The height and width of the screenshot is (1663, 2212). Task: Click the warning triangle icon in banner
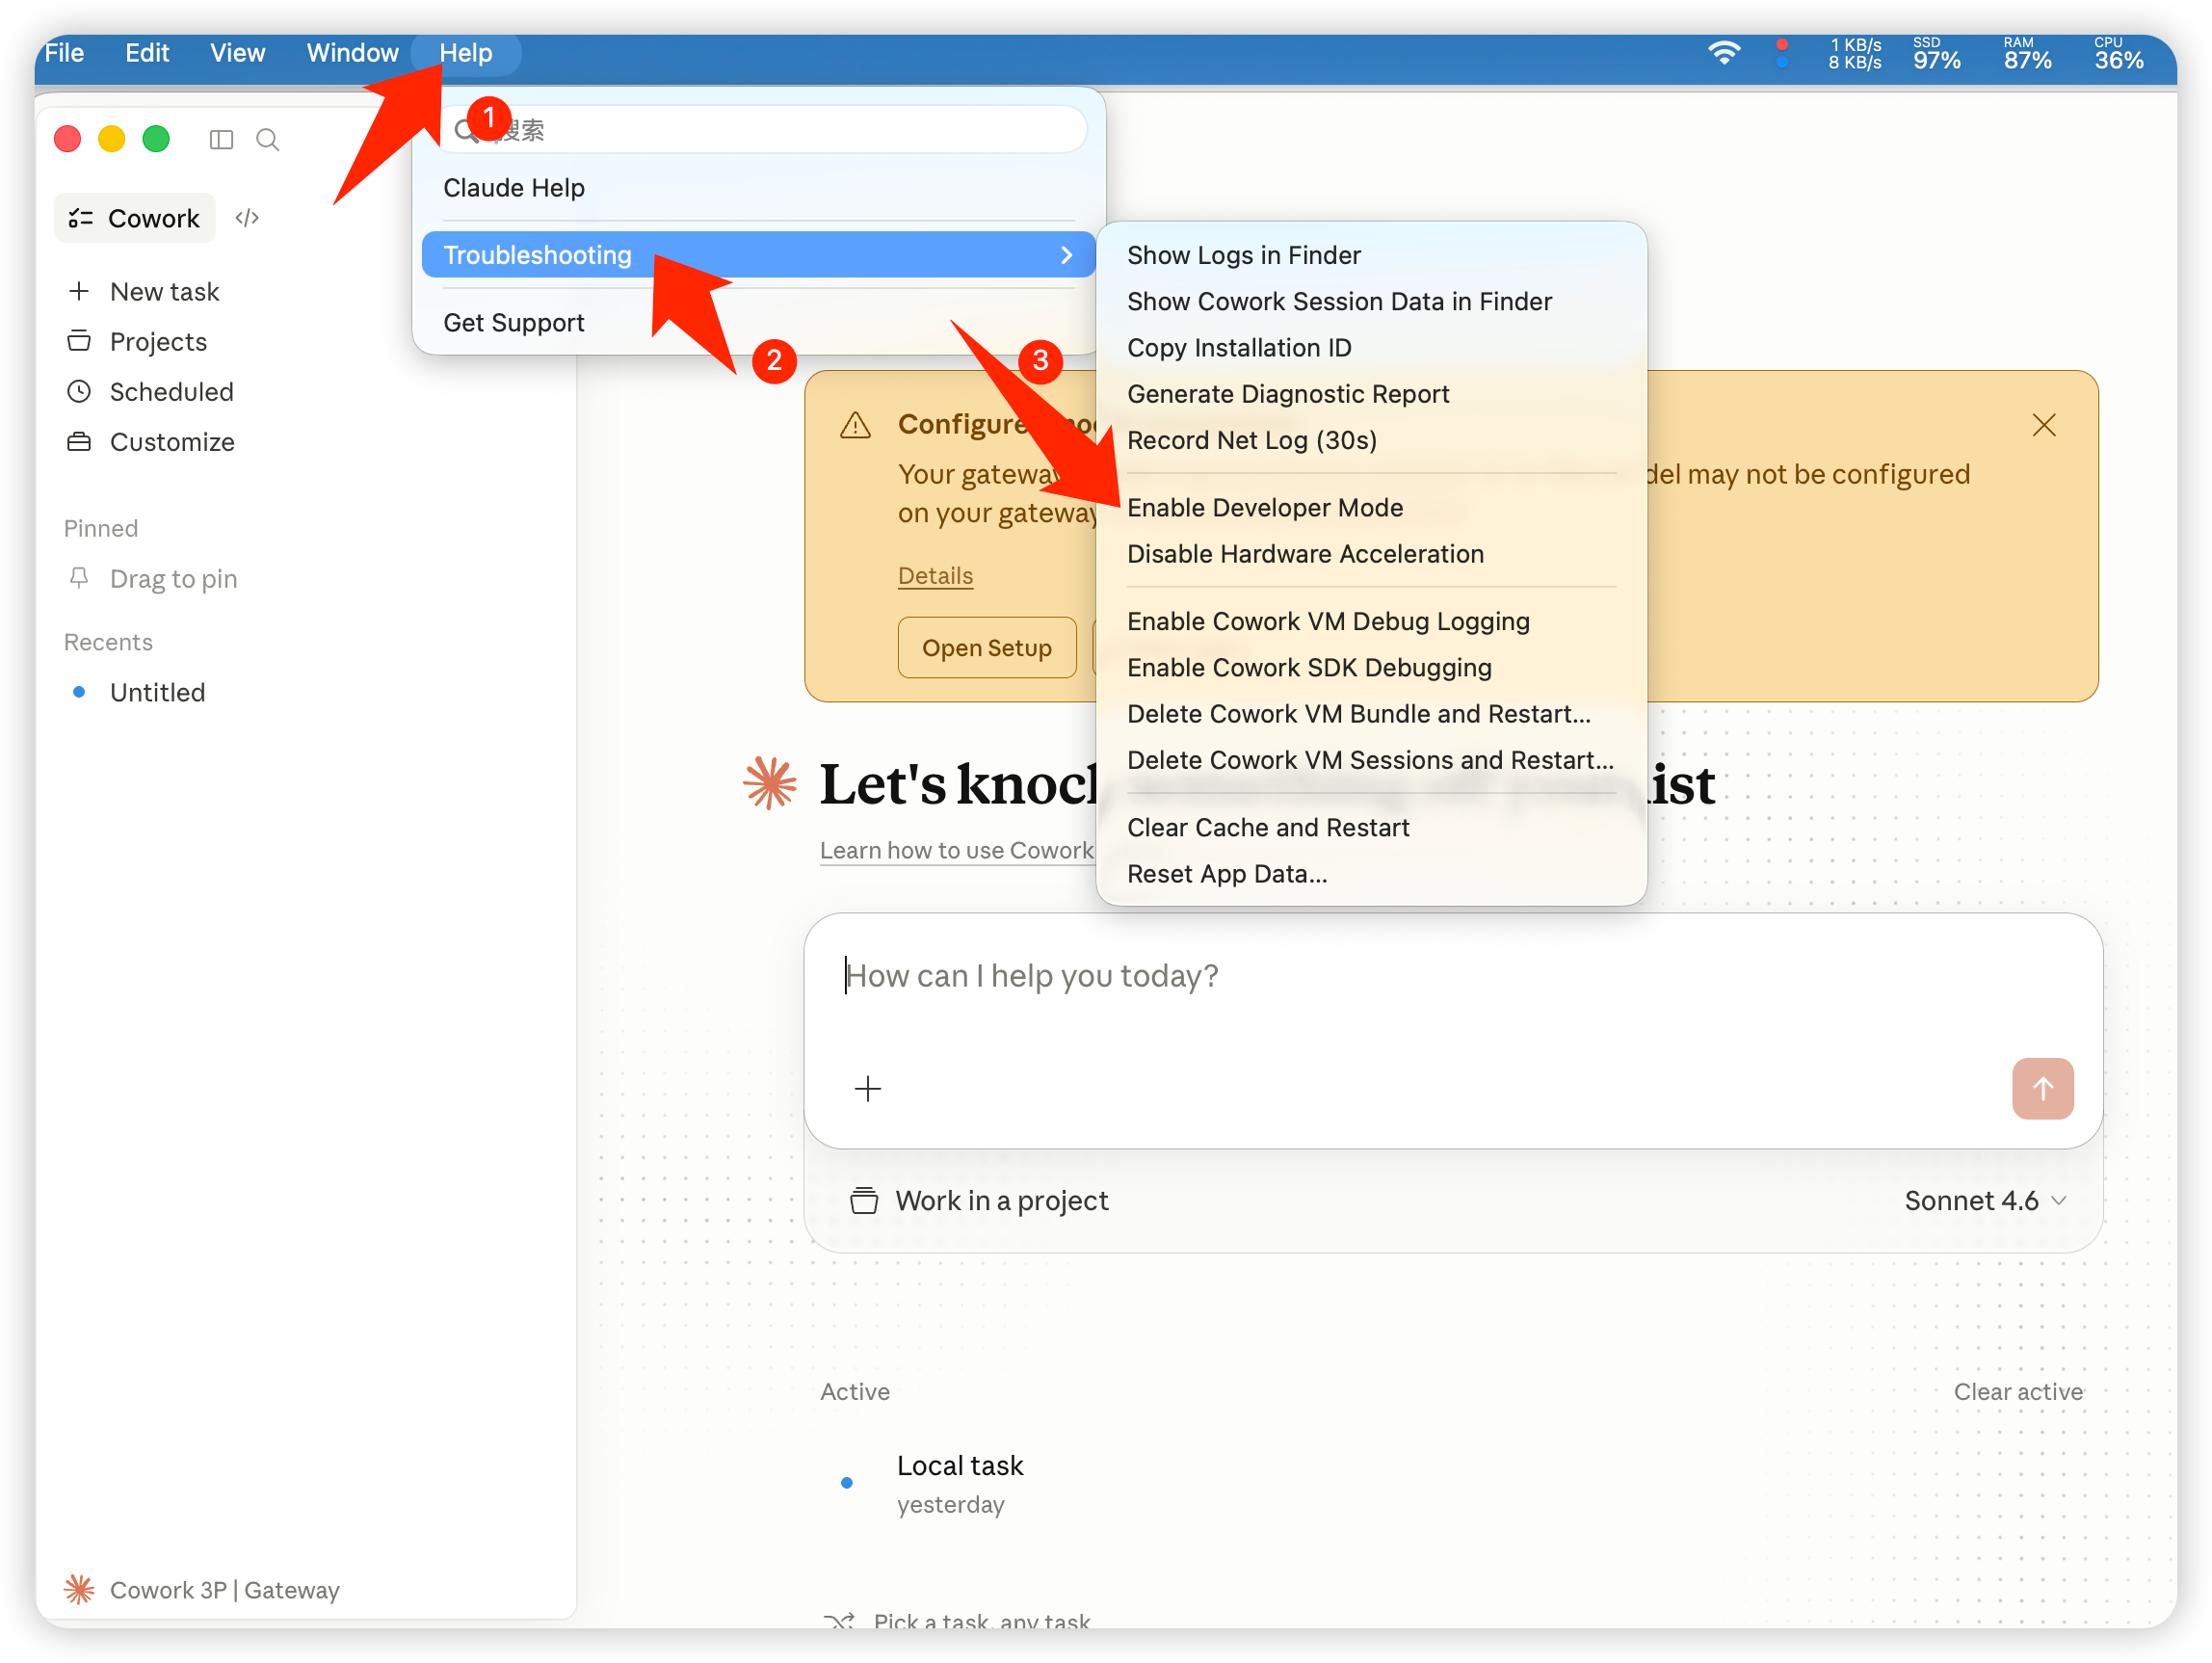[x=855, y=425]
